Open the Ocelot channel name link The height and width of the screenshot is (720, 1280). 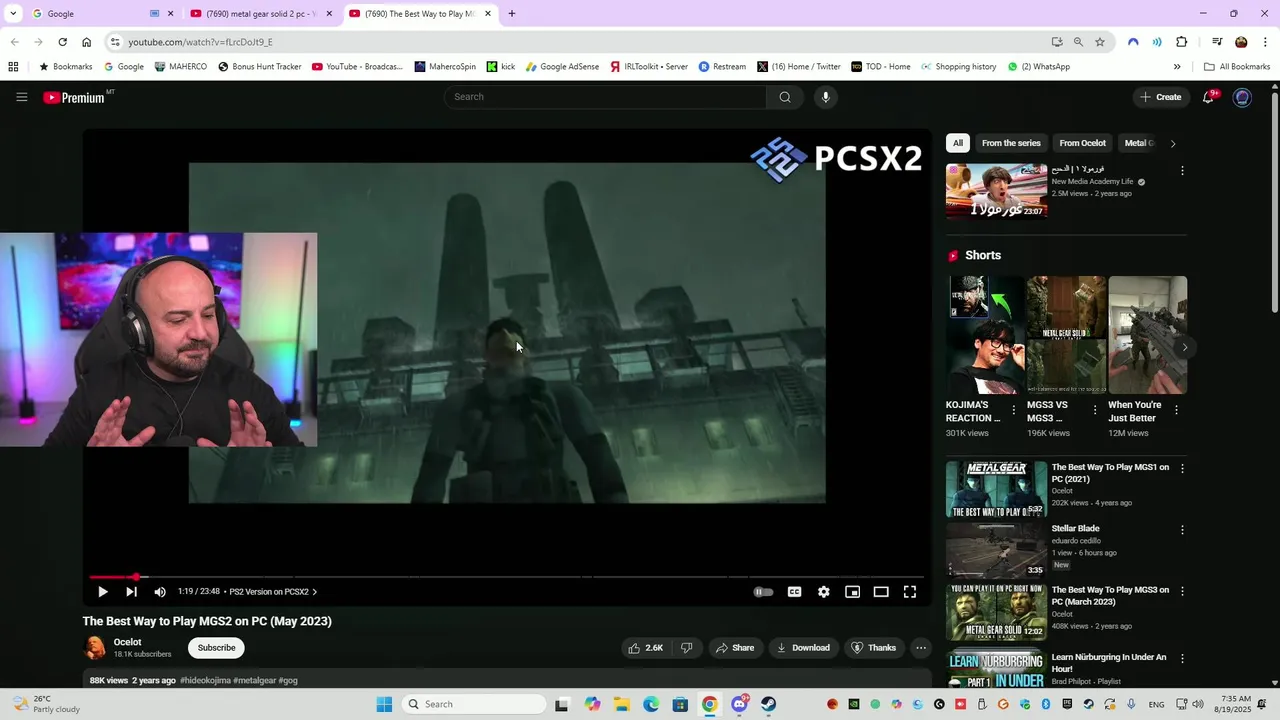(127, 642)
